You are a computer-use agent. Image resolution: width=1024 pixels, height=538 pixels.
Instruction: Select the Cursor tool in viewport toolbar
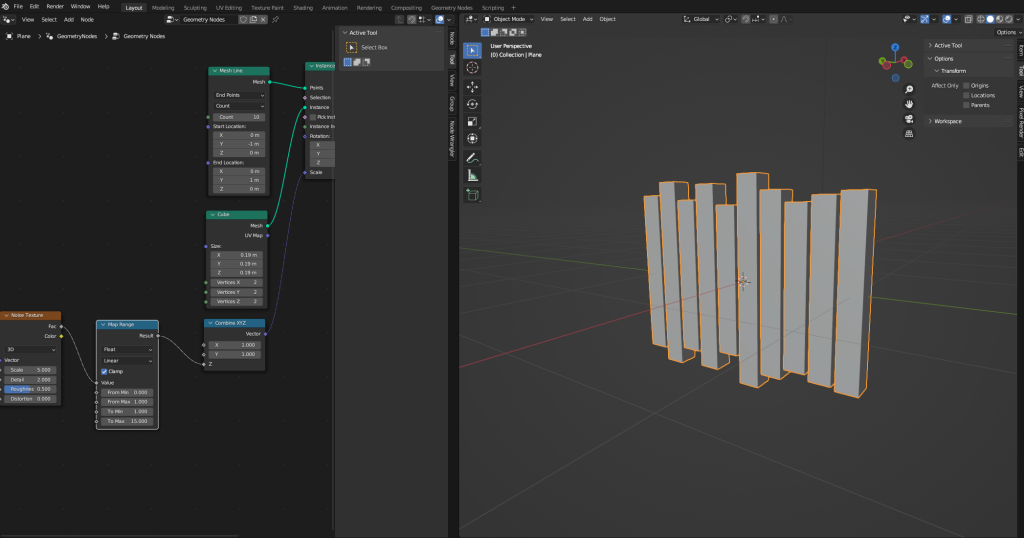pos(472,68)
